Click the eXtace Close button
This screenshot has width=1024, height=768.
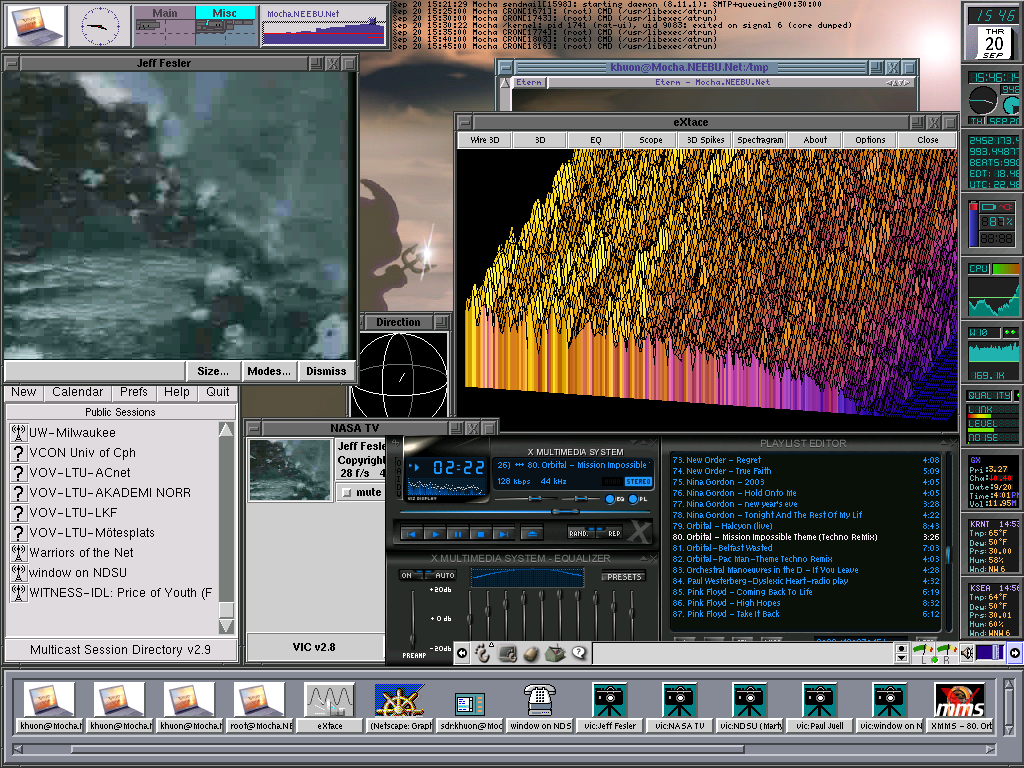pos(927,140)
